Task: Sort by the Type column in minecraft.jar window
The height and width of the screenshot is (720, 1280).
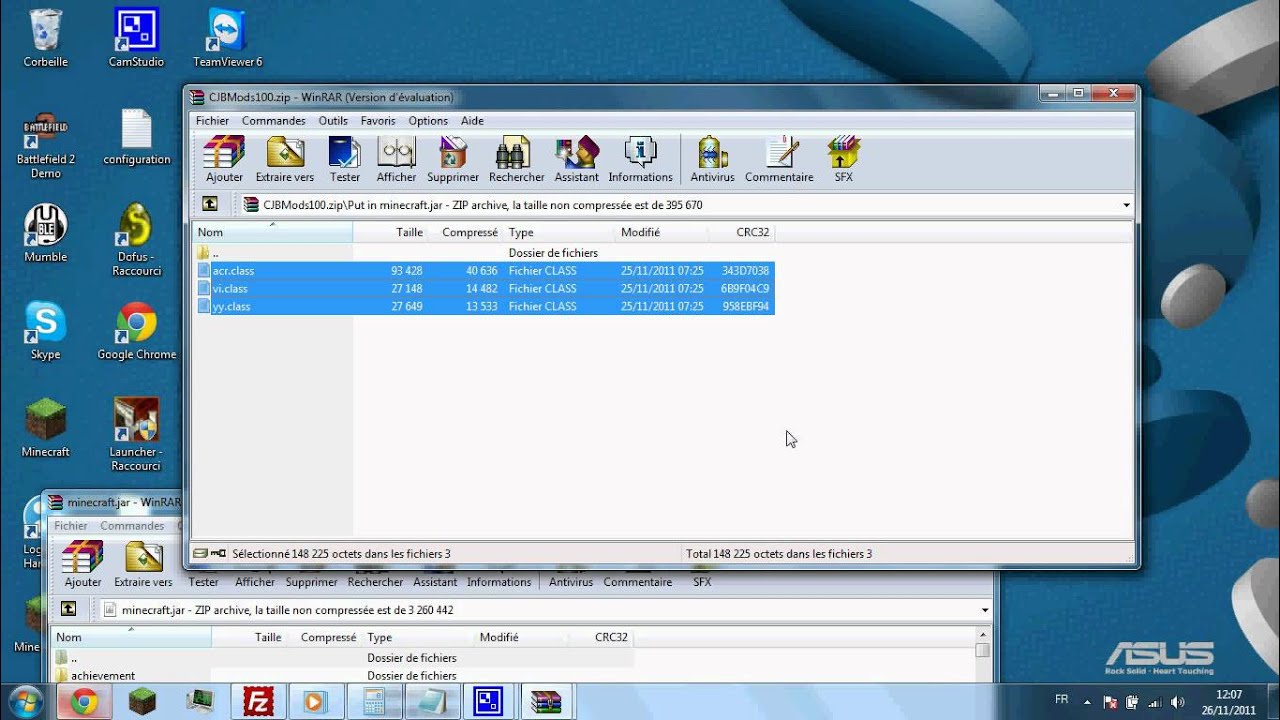Action: tap(418, 637)
